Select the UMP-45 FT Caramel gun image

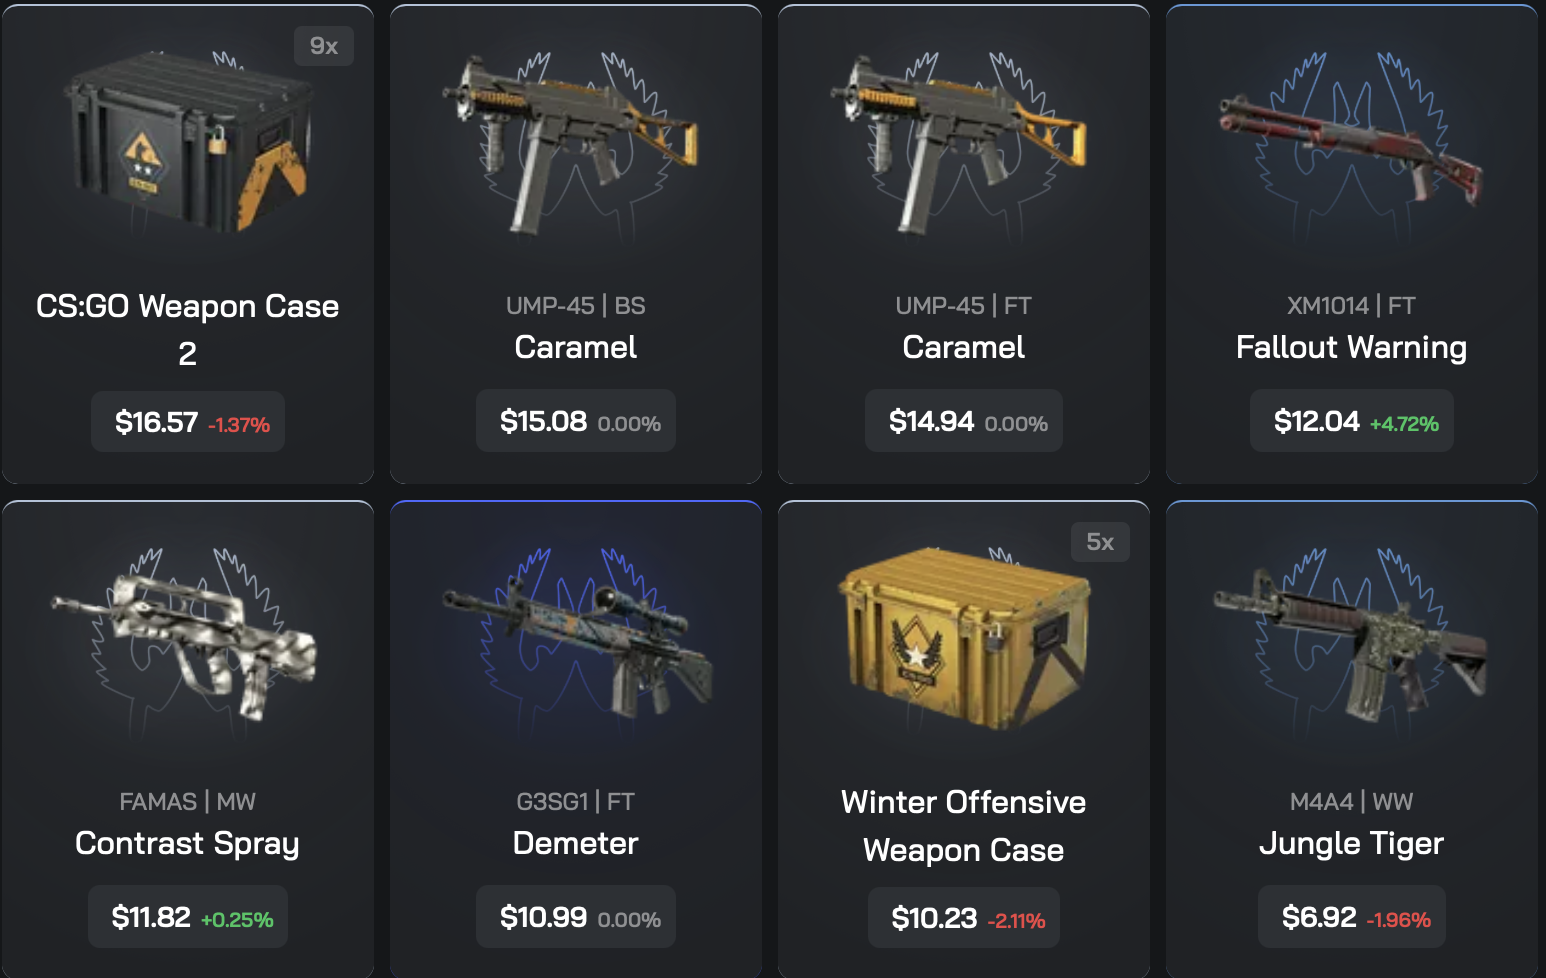(958, 143)
